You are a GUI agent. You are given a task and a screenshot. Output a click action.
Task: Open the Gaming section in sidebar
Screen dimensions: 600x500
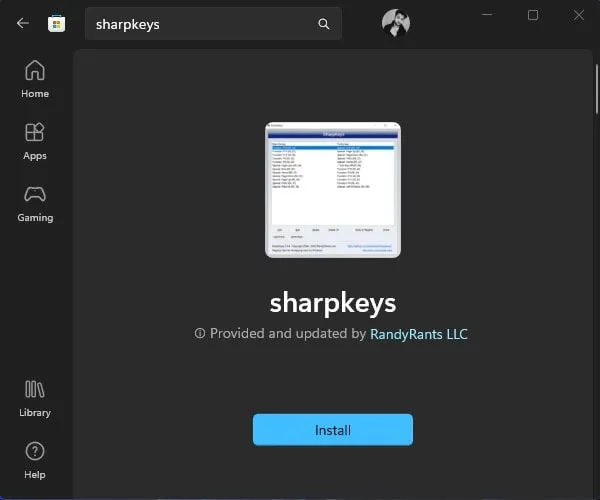pos(35,204)
